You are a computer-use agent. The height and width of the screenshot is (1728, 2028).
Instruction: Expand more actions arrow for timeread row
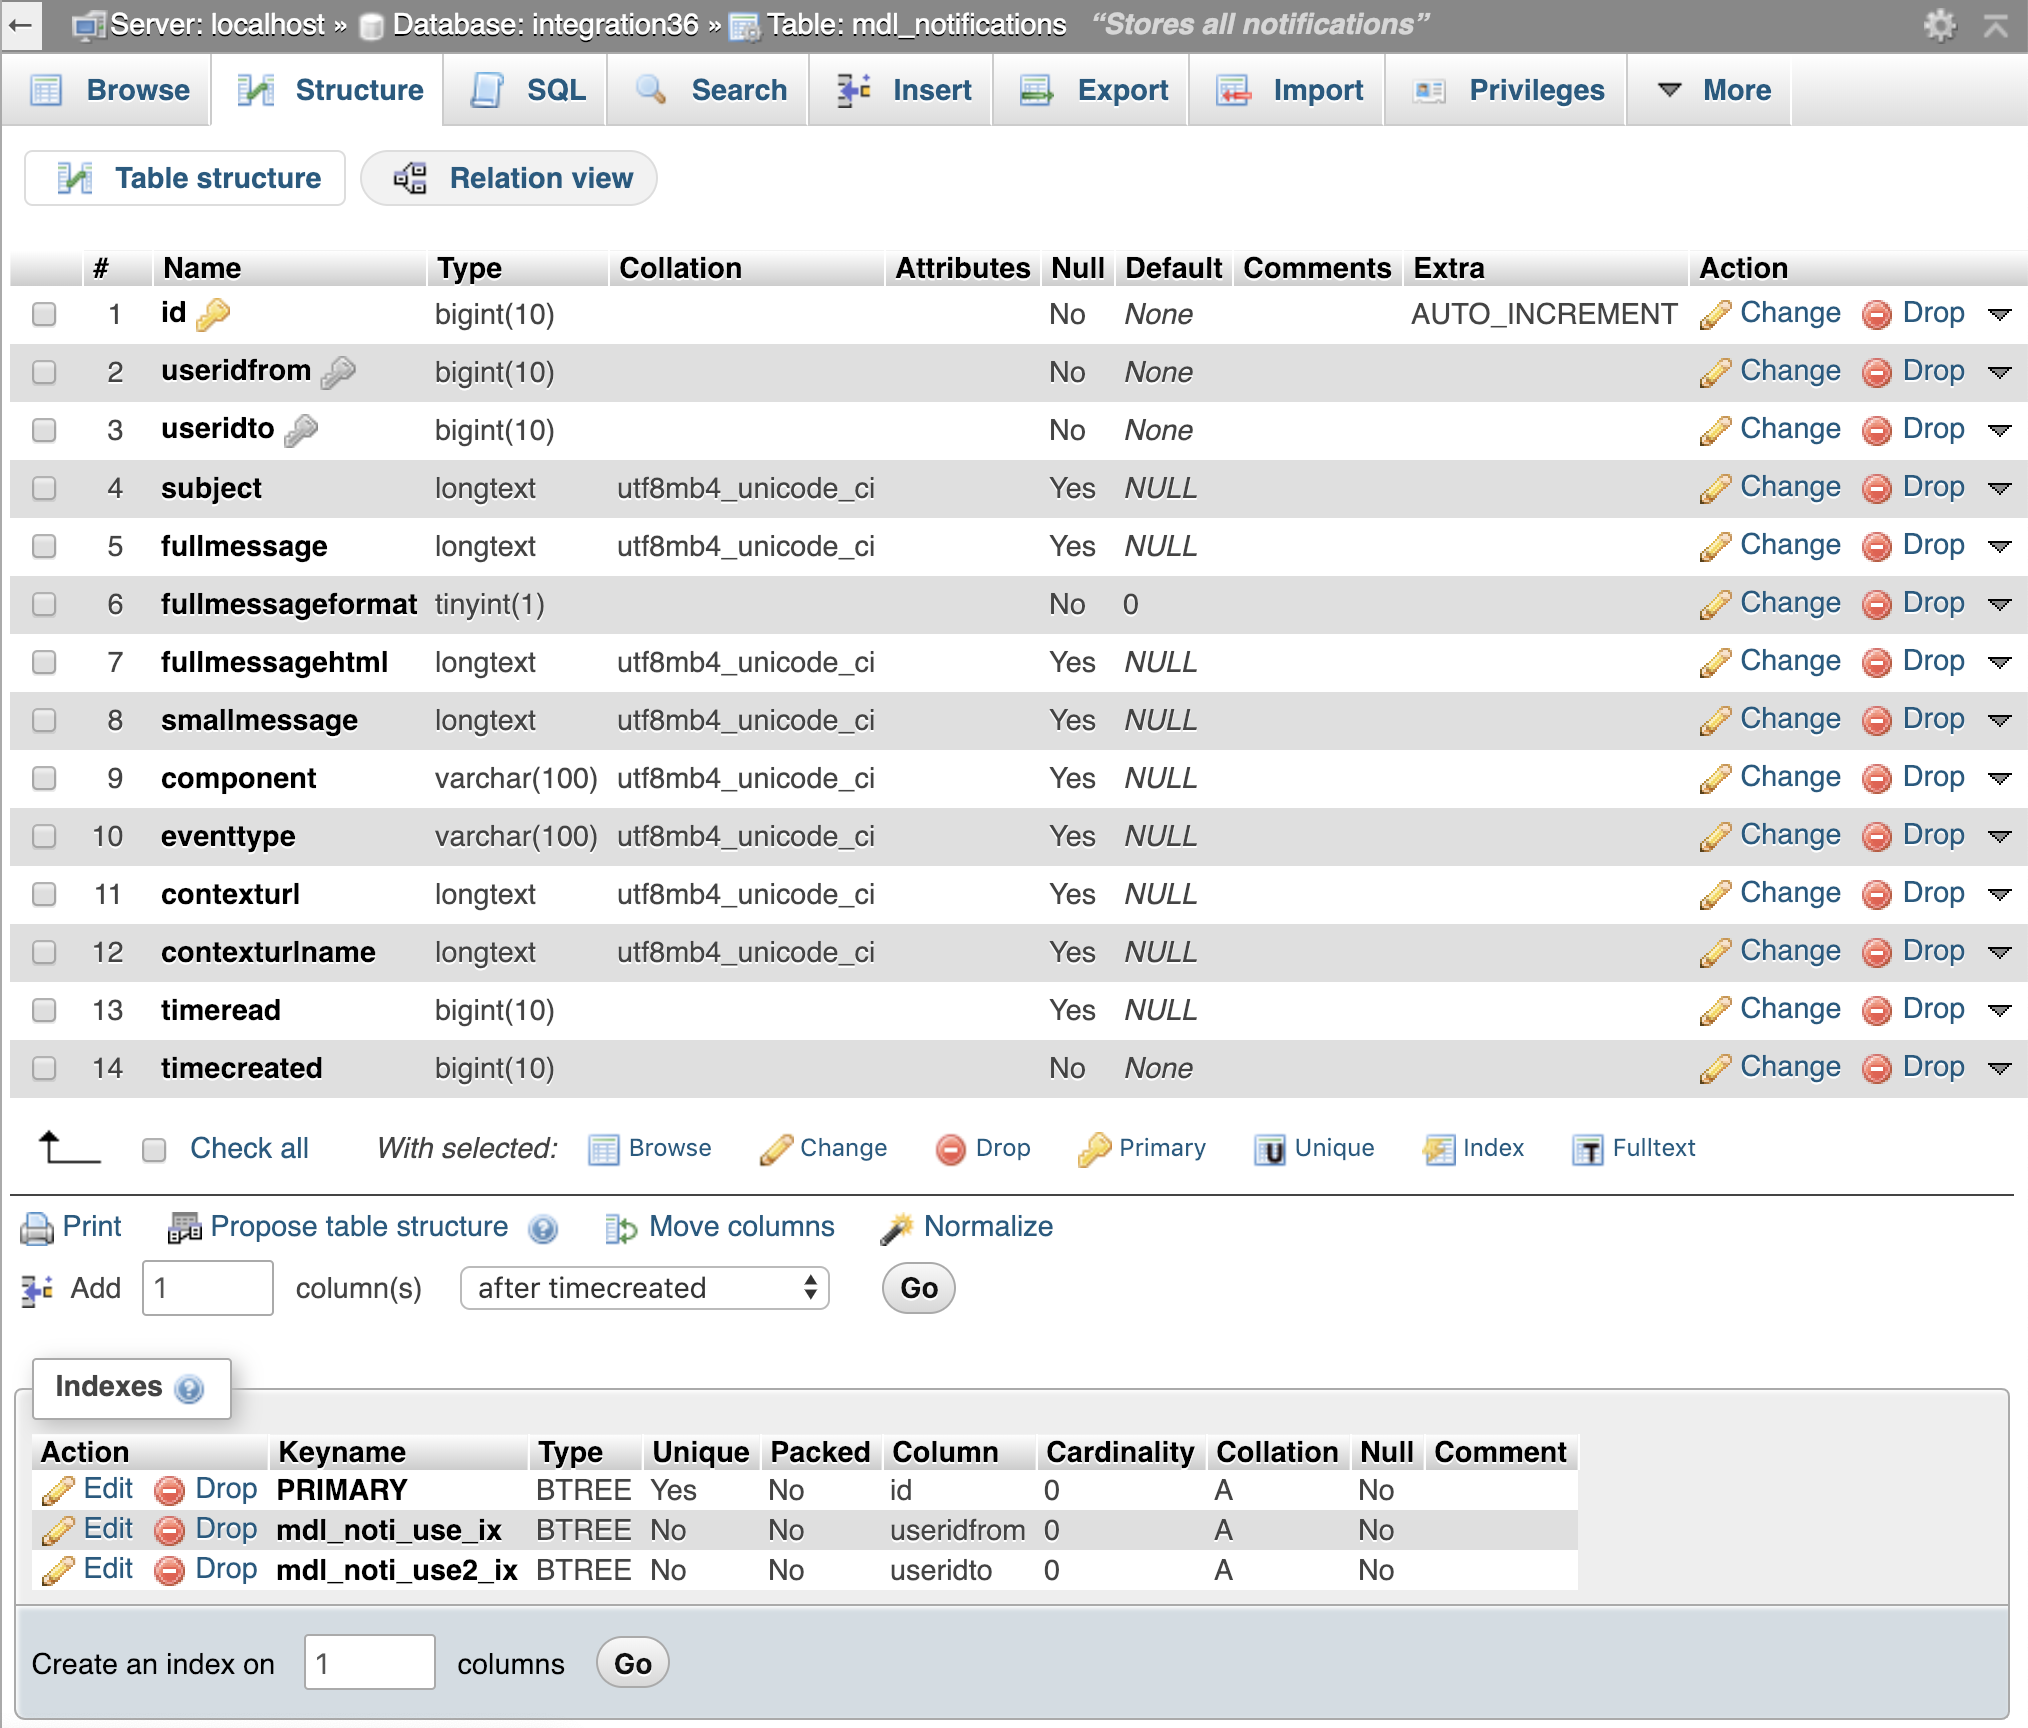point(2000,1010)
